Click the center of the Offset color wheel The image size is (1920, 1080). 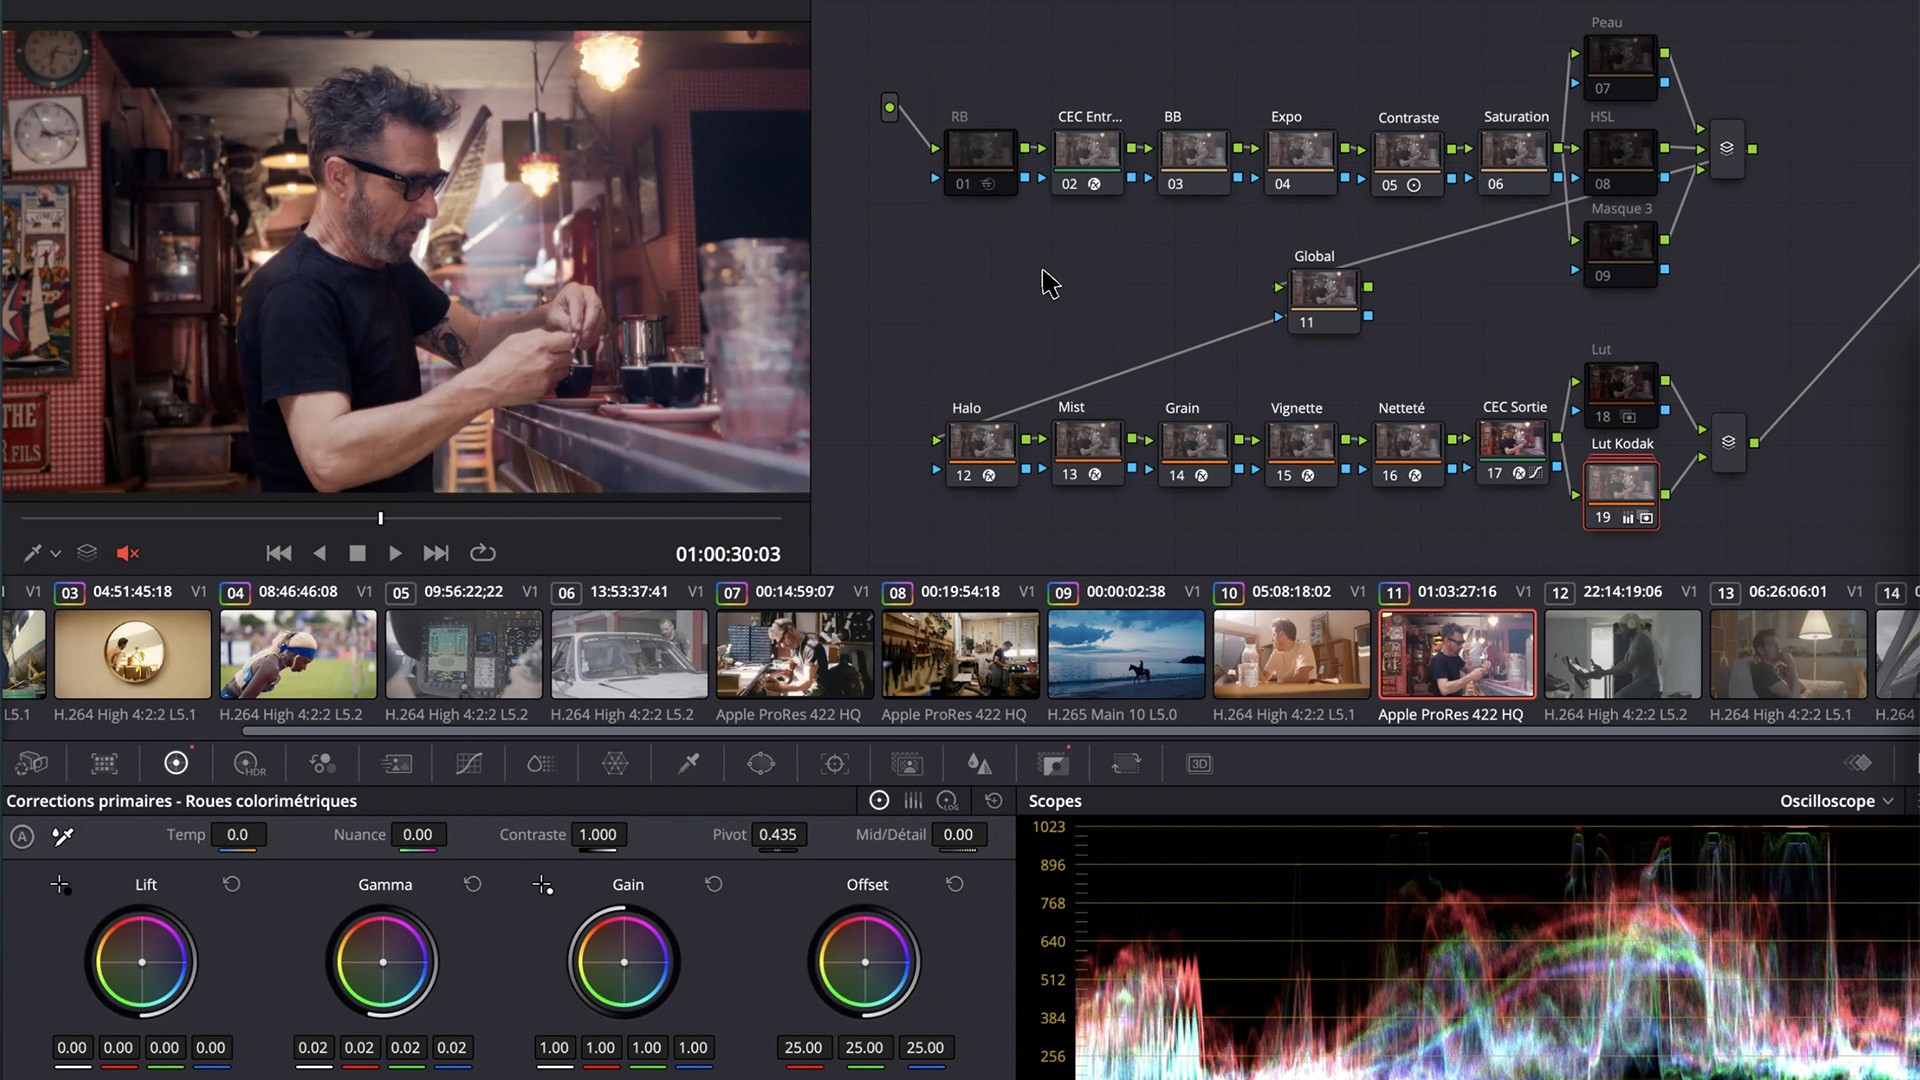865,962
